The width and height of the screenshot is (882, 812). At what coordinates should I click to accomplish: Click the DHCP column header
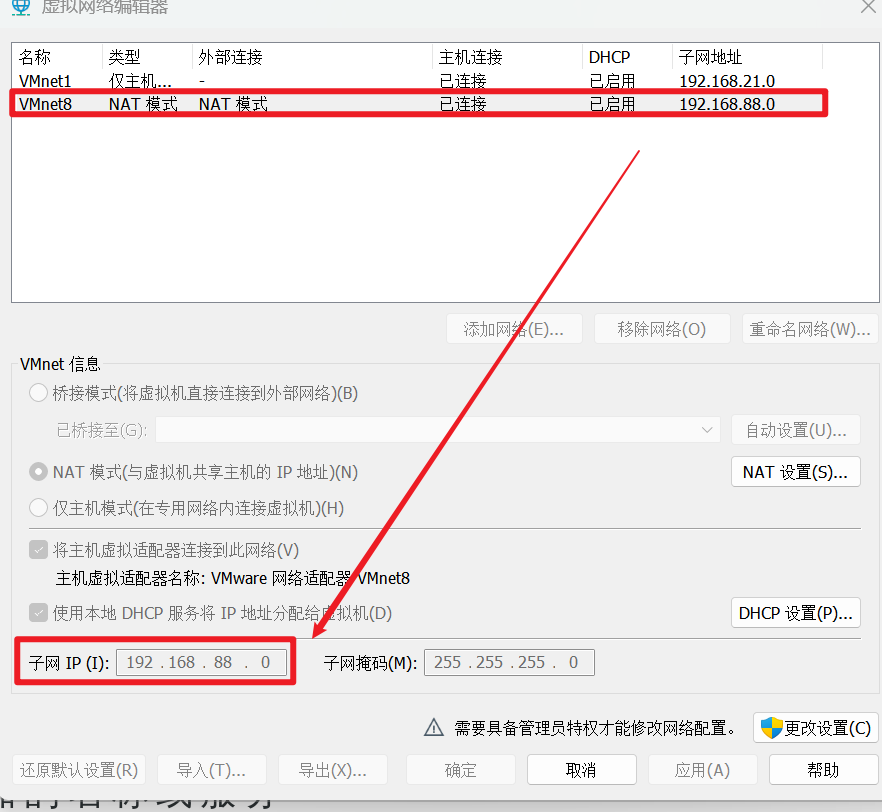(627, 57)
